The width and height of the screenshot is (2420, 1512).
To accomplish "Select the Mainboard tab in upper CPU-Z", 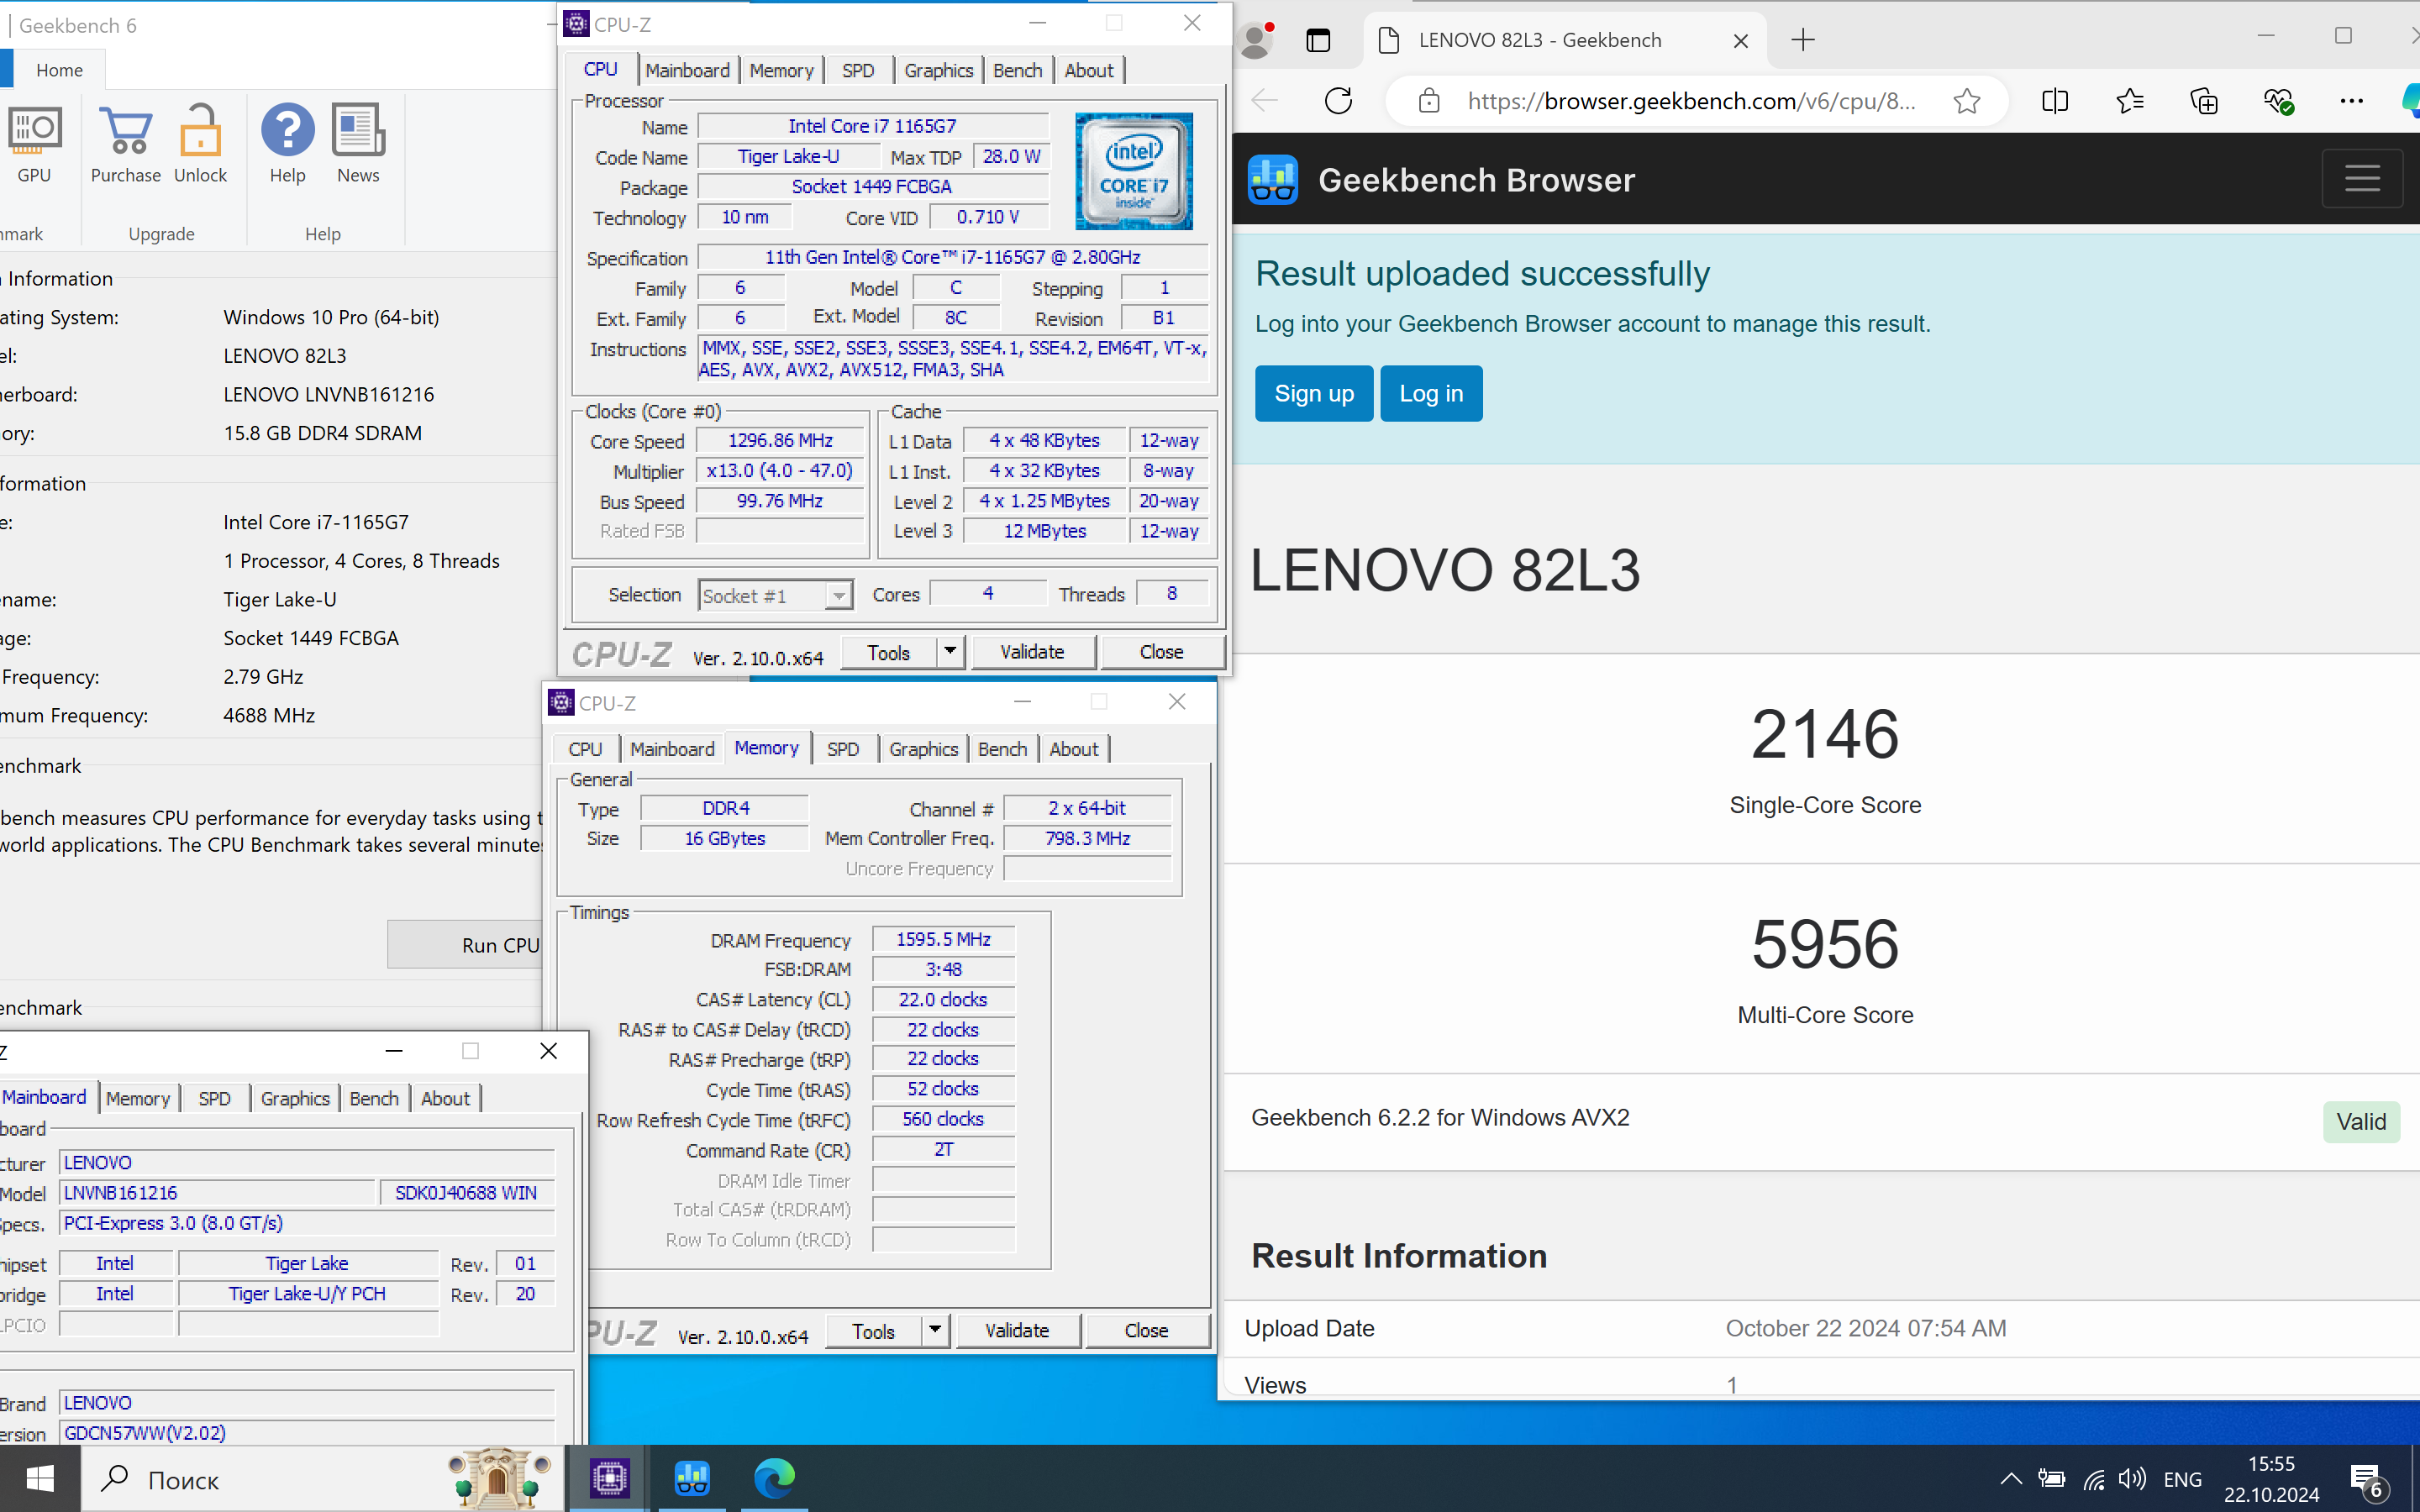I will [x=687, y=70].
